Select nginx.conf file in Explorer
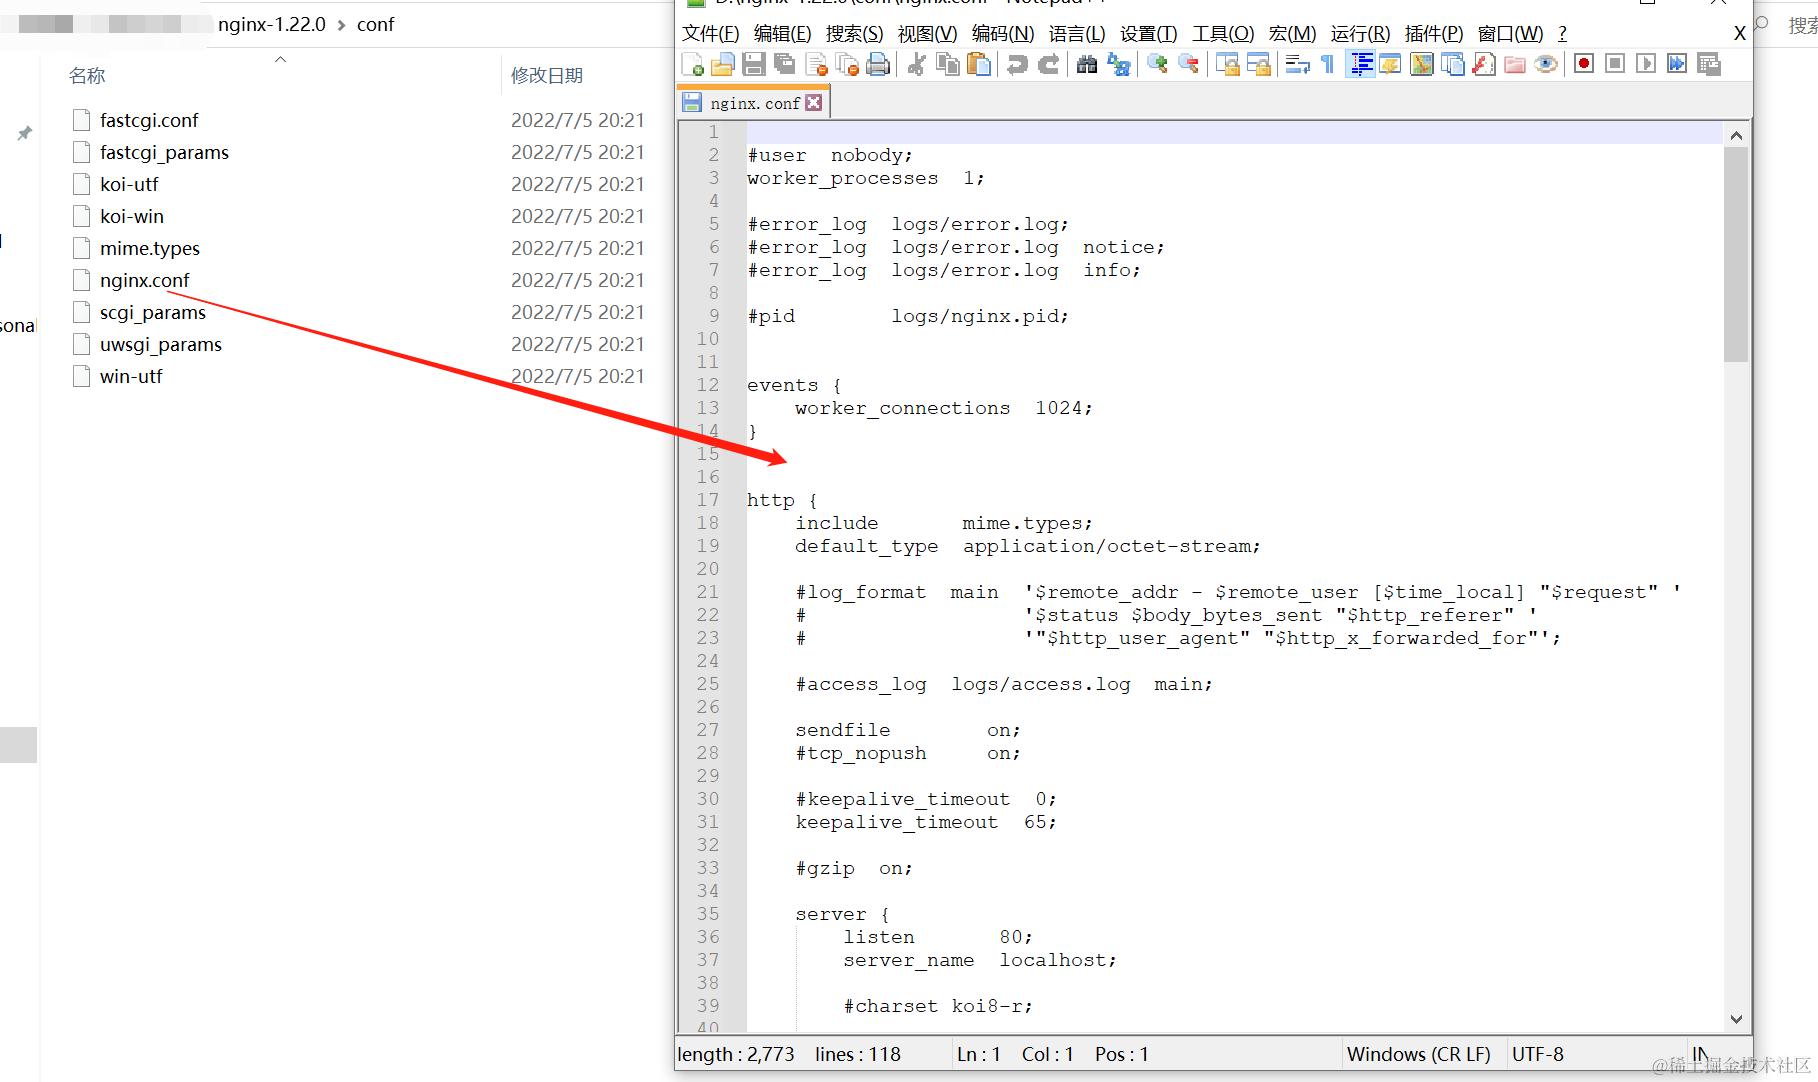The height and width of the screenshot is (1082, 1818). (144, 280)
